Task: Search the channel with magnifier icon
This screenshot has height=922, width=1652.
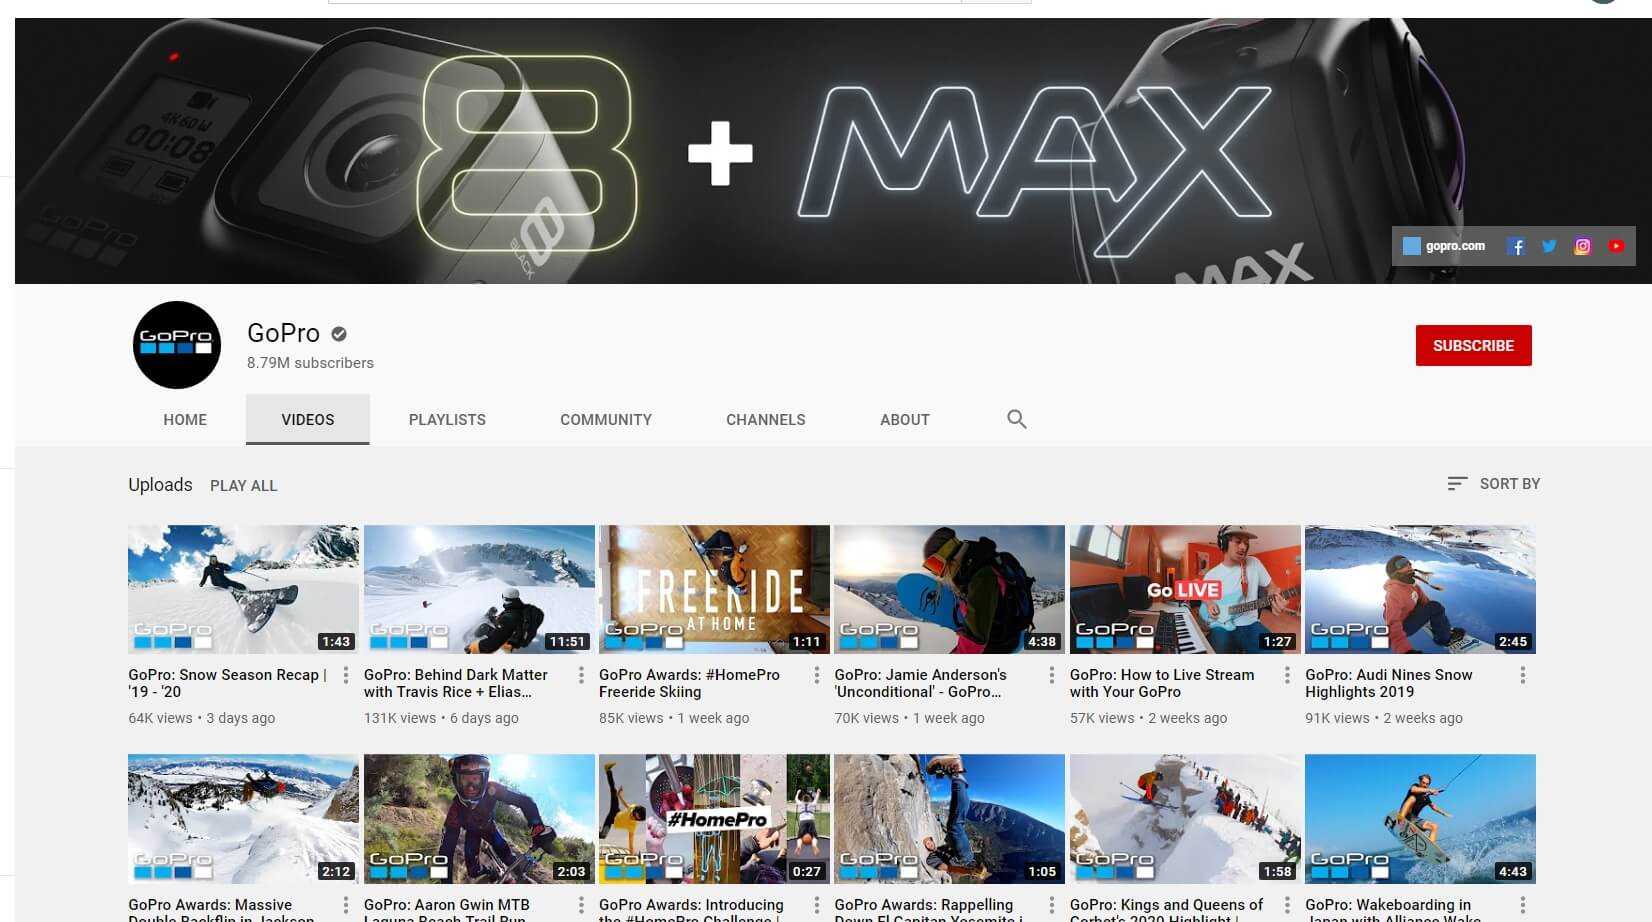Action: 1017,419
